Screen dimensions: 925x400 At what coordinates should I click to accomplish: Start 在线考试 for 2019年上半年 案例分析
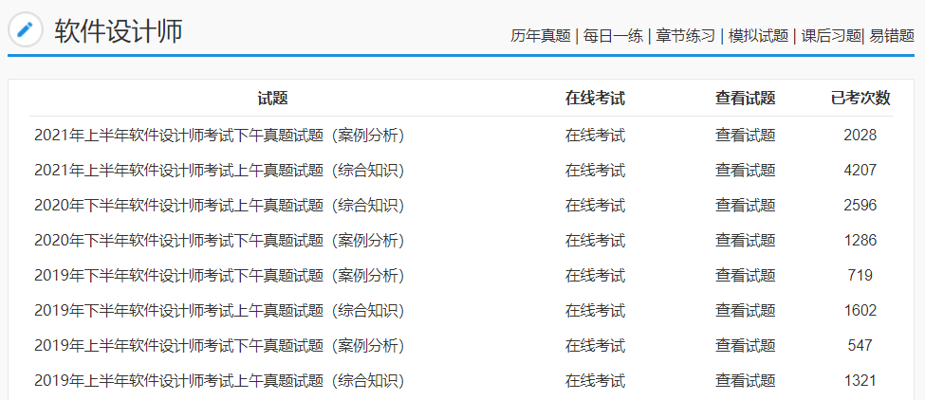click(x=595, y=345)
